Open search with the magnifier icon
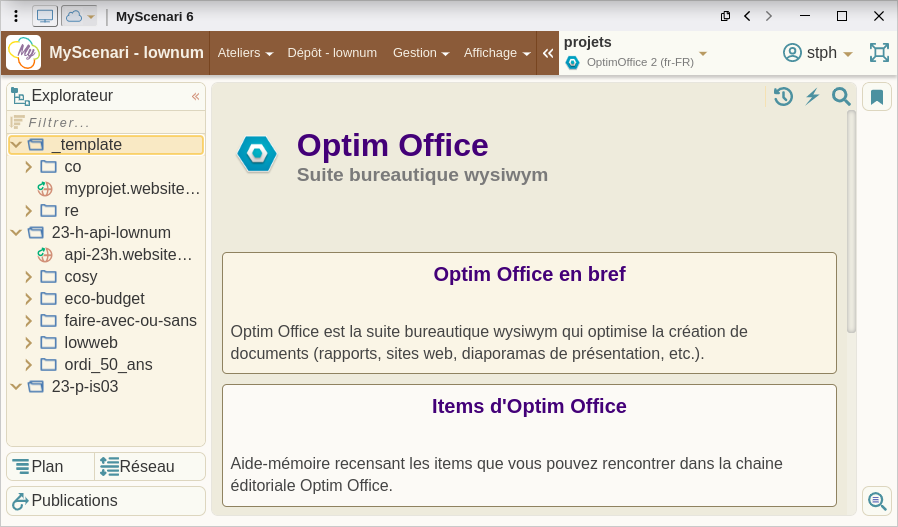Image resolution: width=898 pixels, height=527 pixels. click(x=841, y=96)
